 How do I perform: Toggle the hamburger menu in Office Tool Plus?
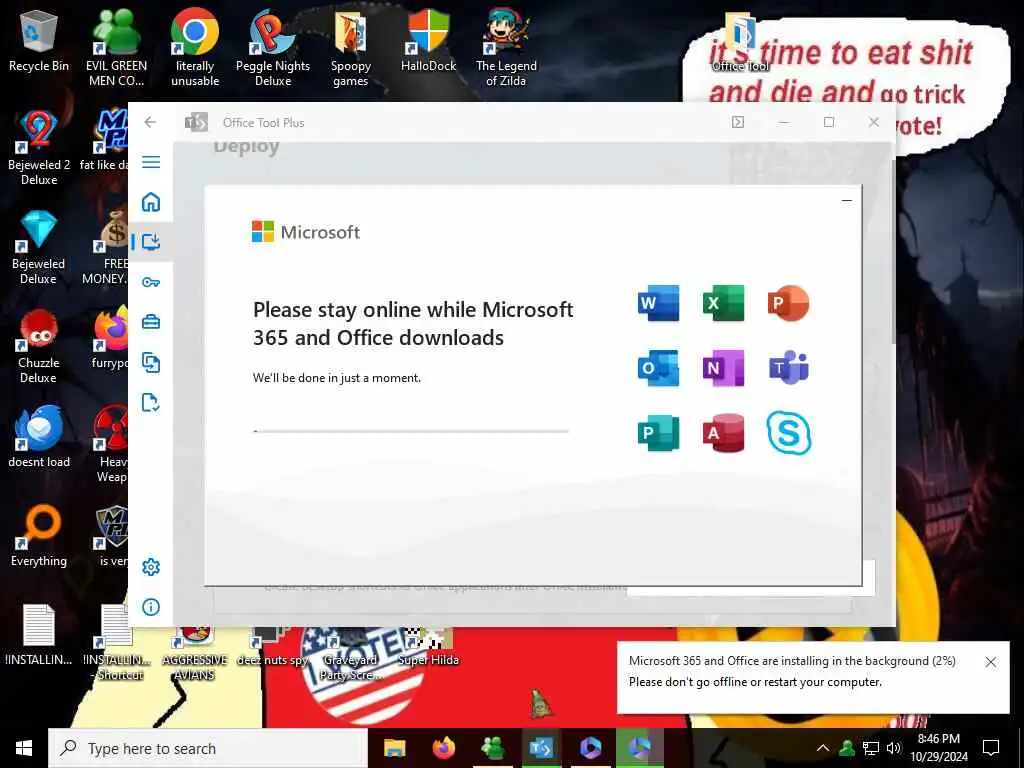151,162
